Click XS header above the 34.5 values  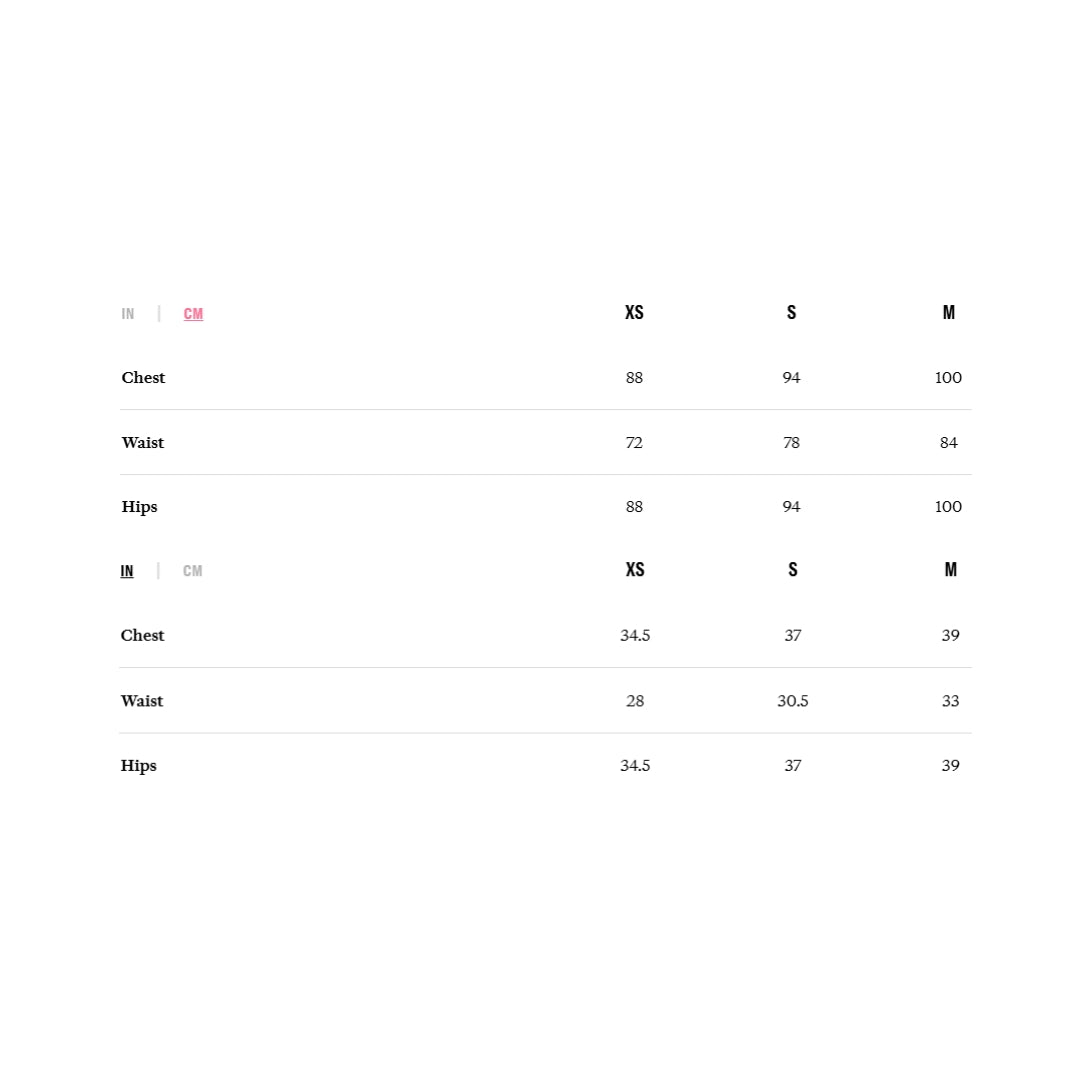pos(635,570)
